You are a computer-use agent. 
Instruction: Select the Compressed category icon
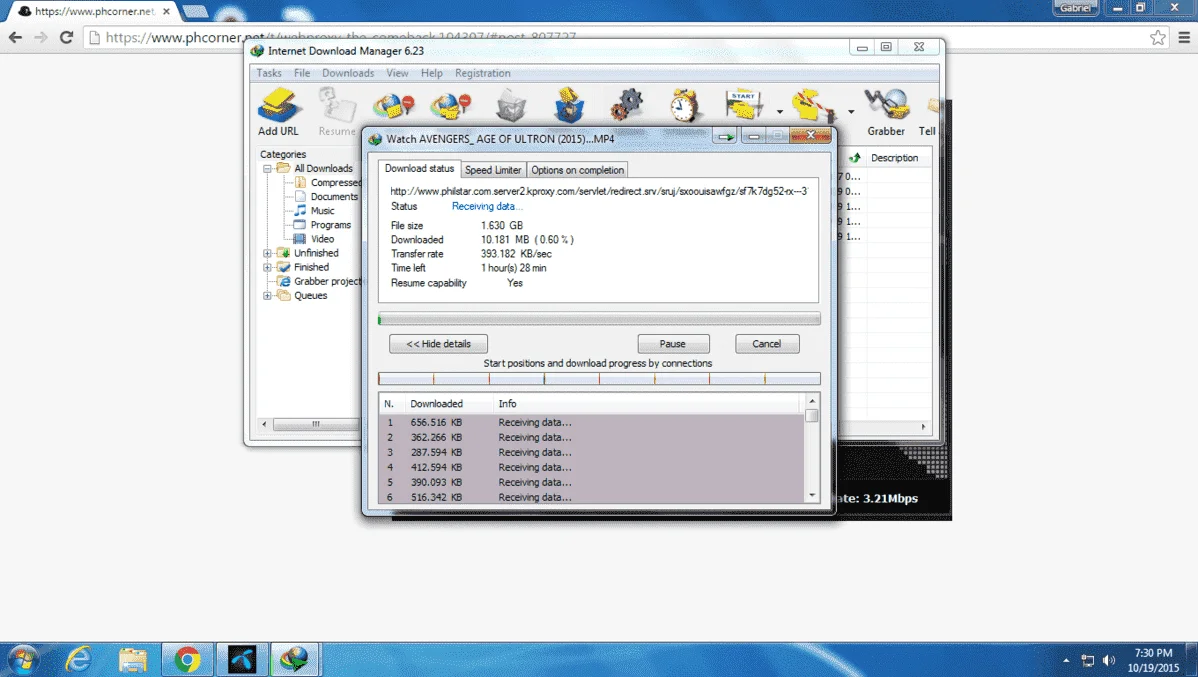(x=300, y=183)
